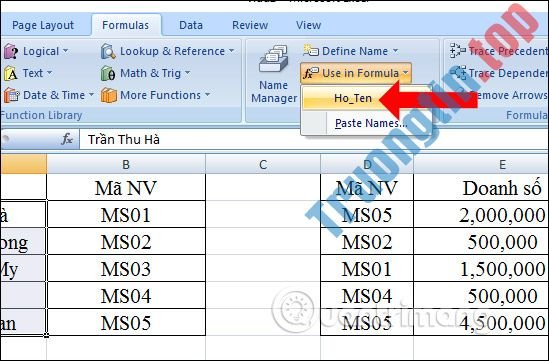Click the Lookup & Reference magnifier icon

(x=108, y=51)
